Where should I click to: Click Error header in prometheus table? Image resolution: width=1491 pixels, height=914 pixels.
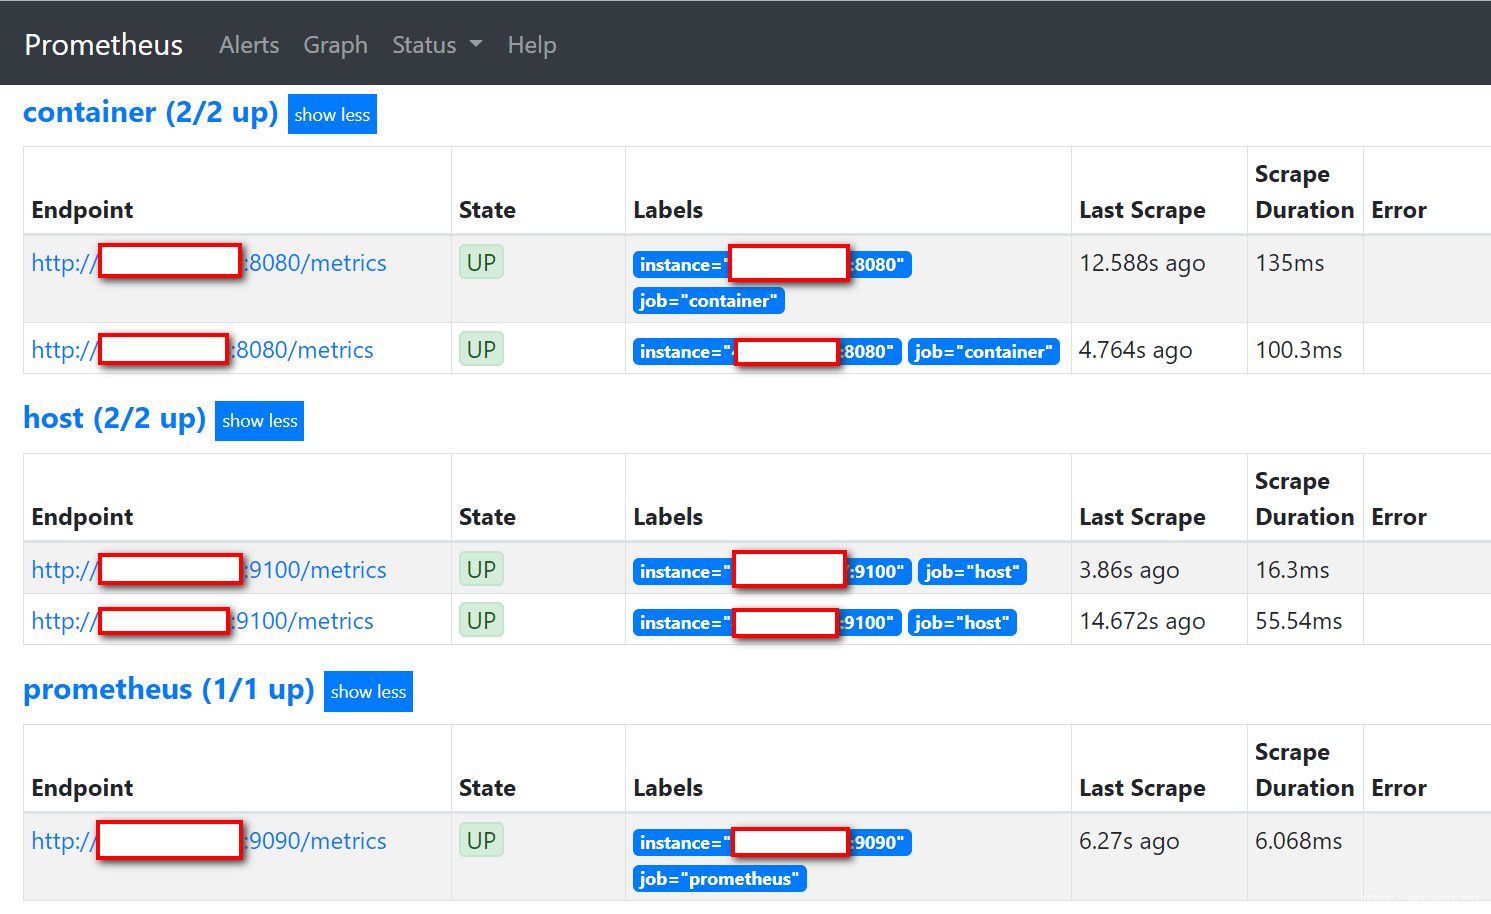[1399, 788]
